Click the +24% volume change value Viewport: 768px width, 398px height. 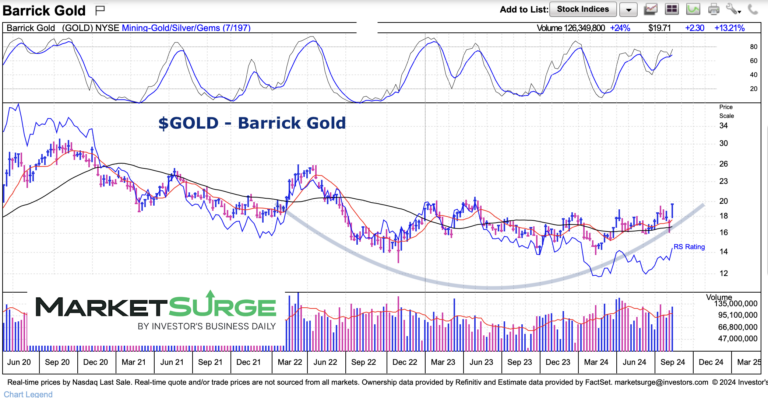click(620, 28)
